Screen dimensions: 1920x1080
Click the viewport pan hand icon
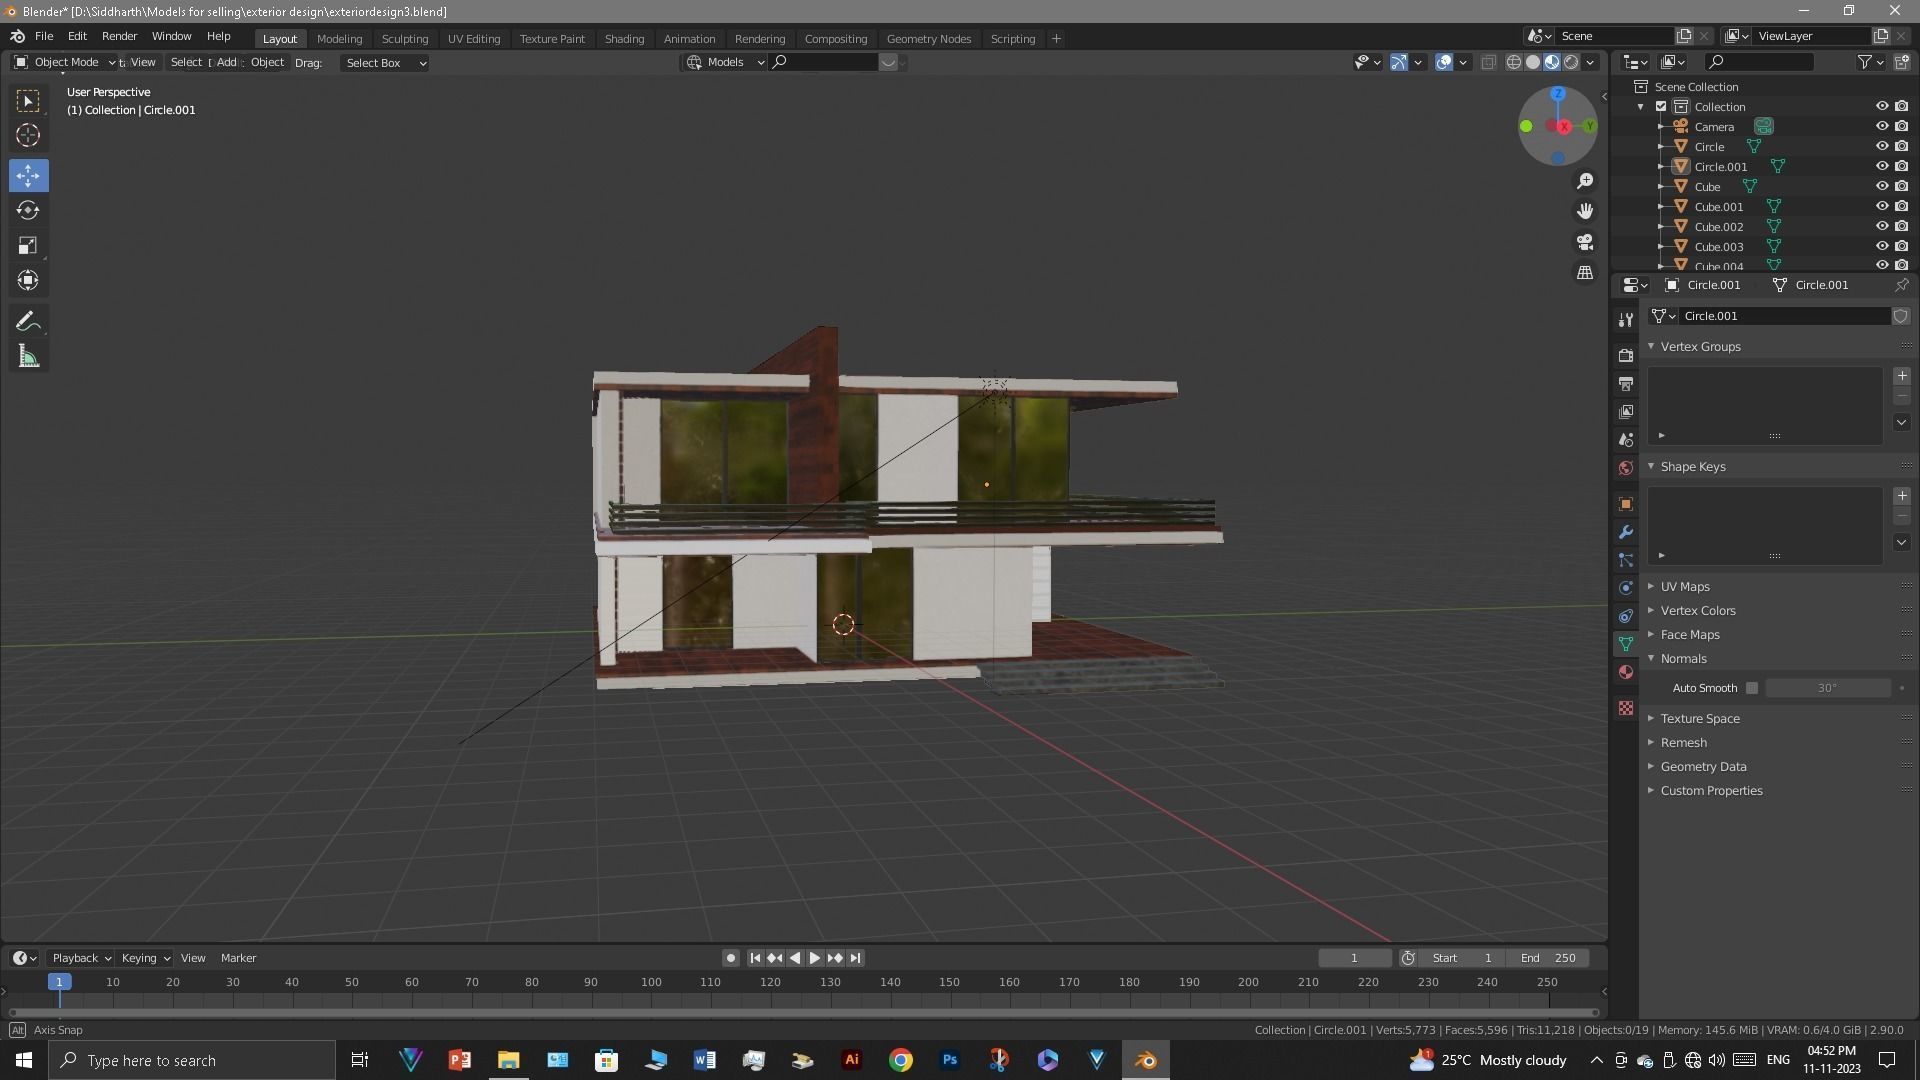pyautogui.click(x=1585, y=211)
